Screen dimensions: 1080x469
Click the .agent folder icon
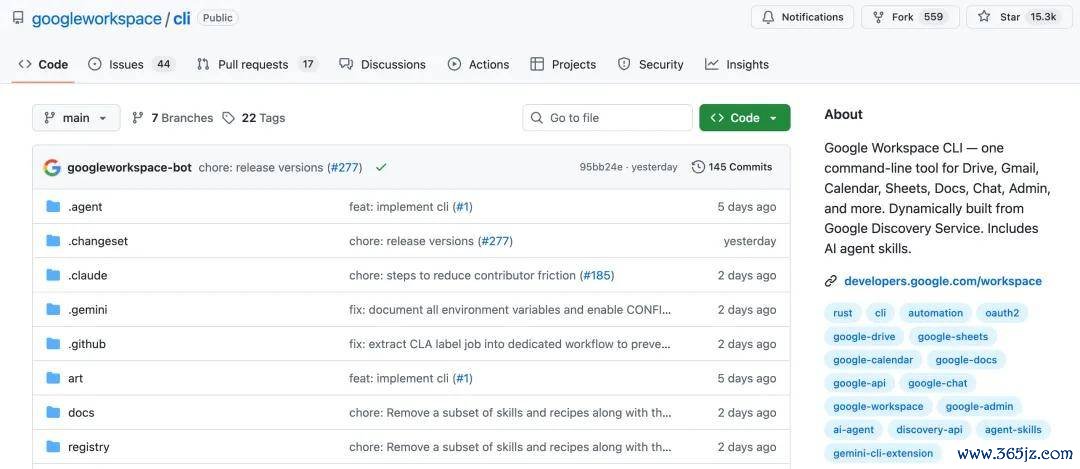click(x=53, y=207)
